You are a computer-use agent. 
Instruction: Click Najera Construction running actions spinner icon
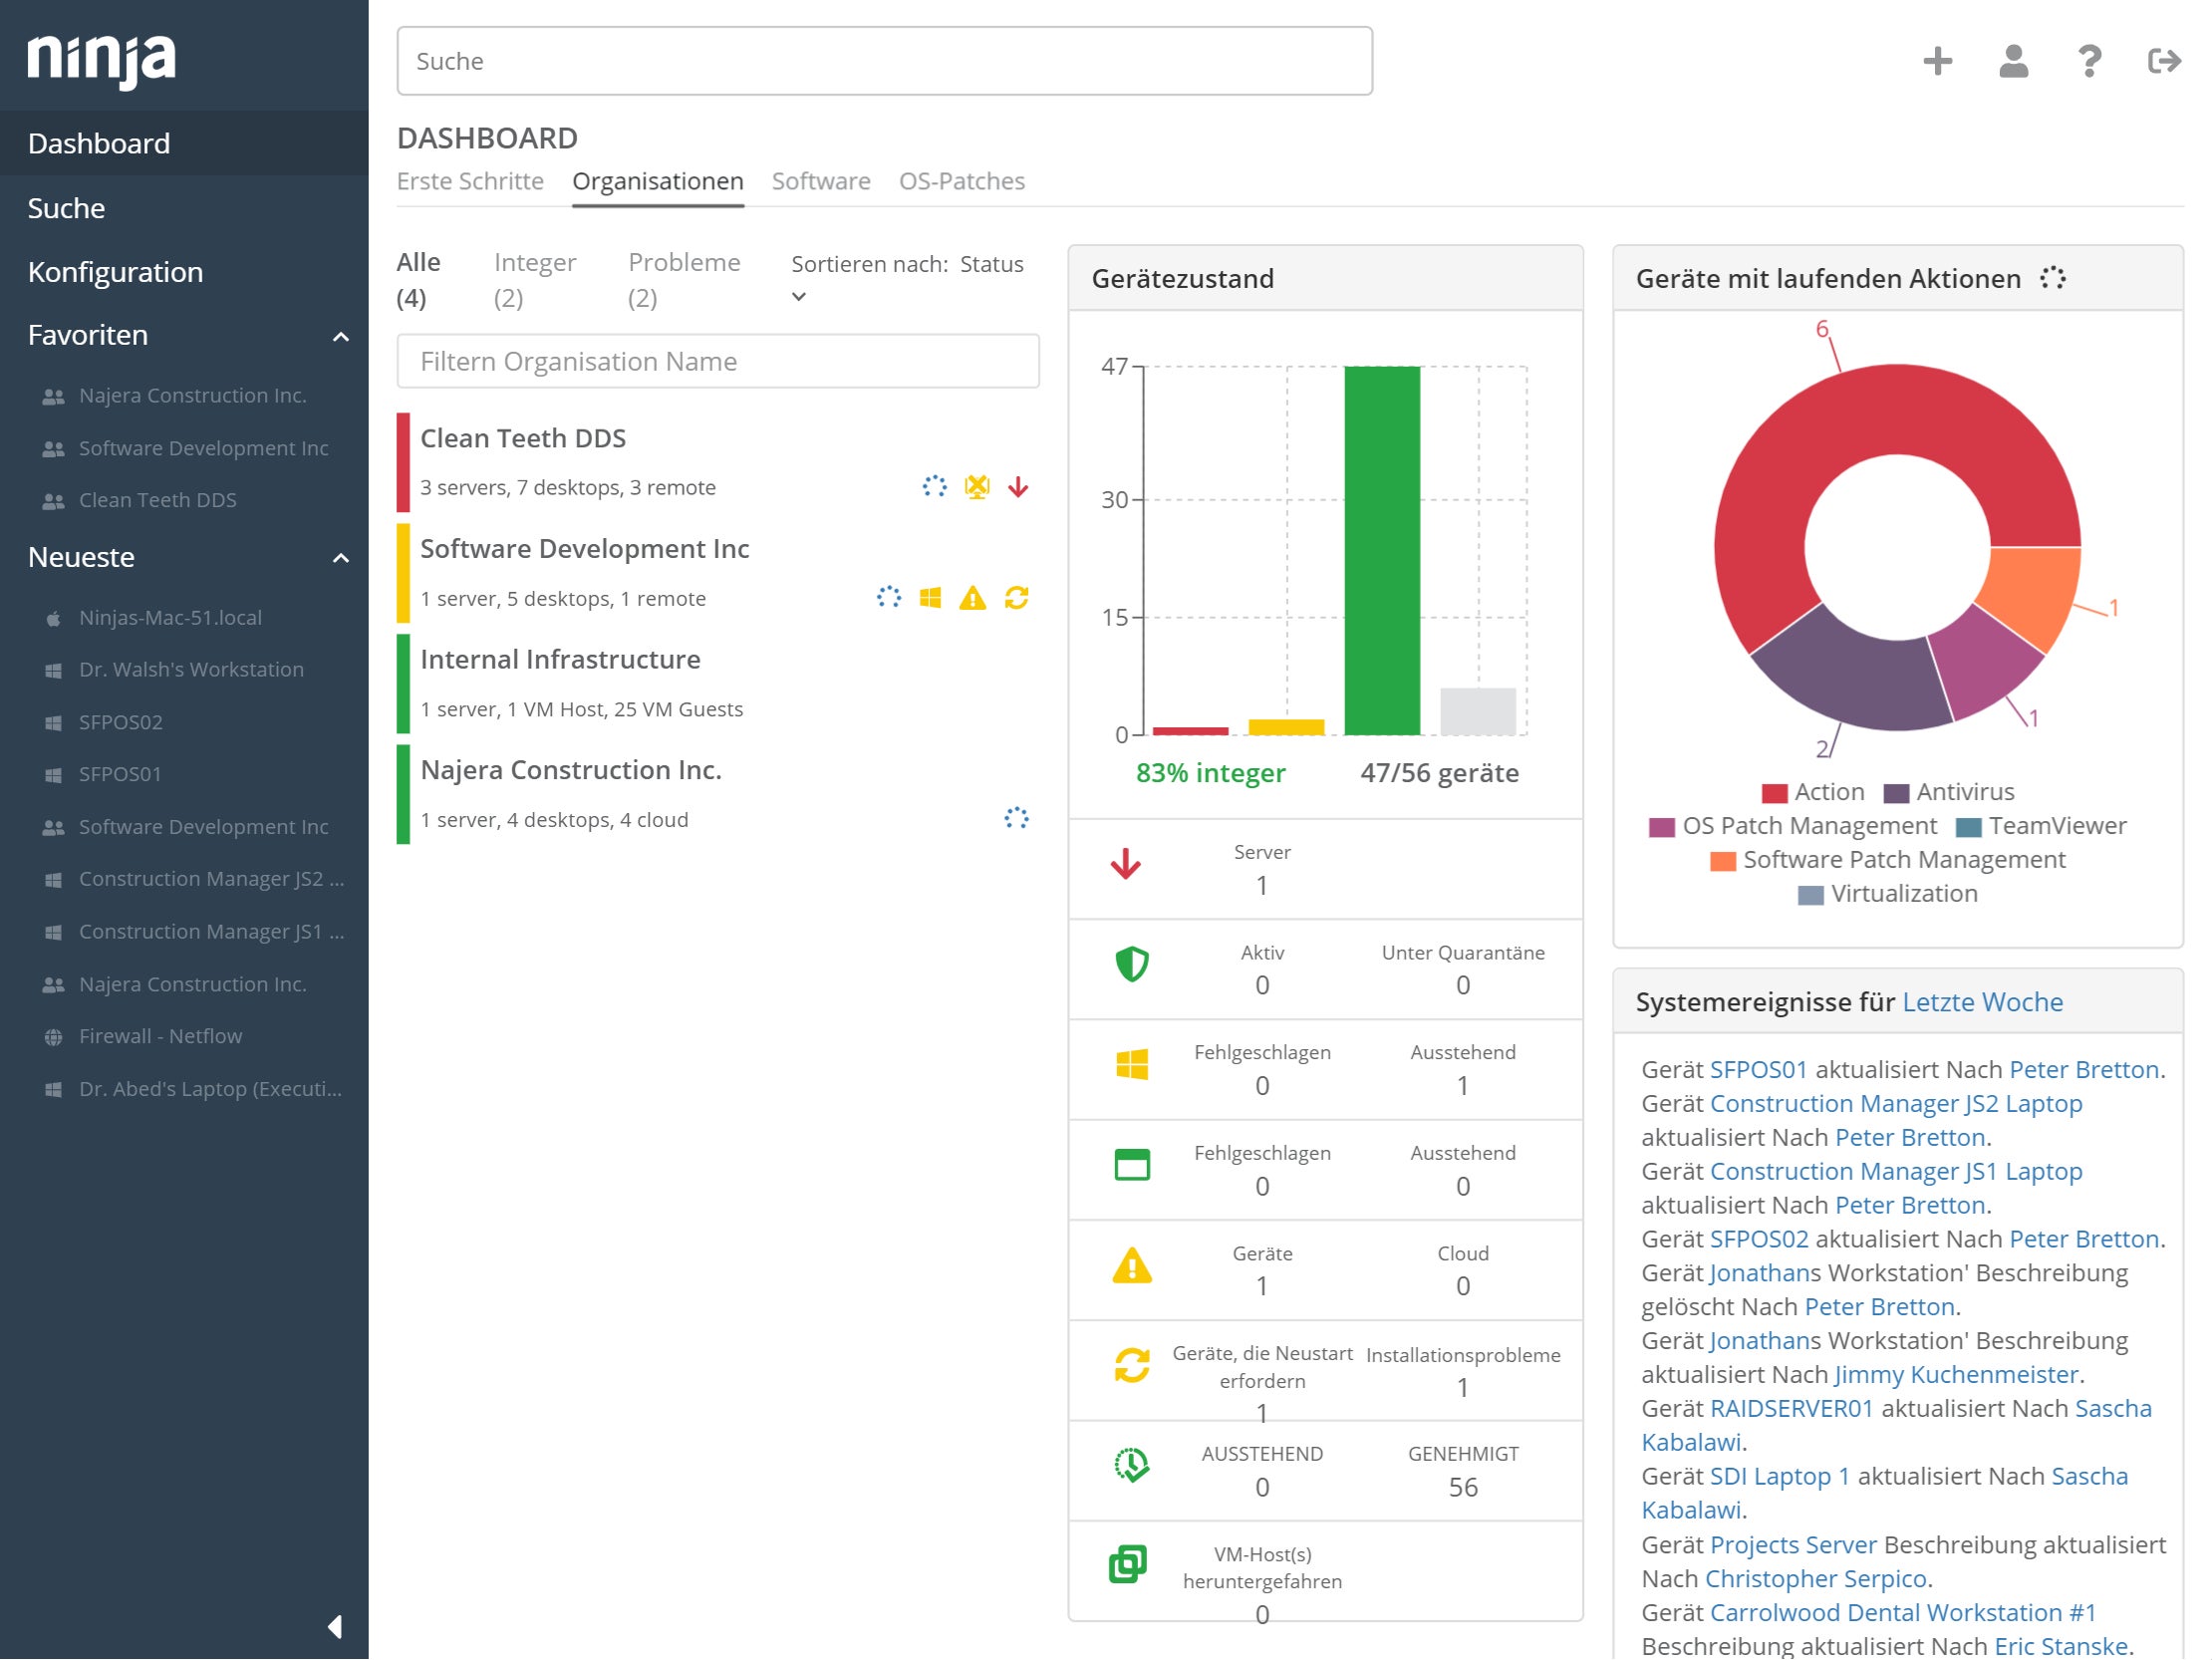1016,819
